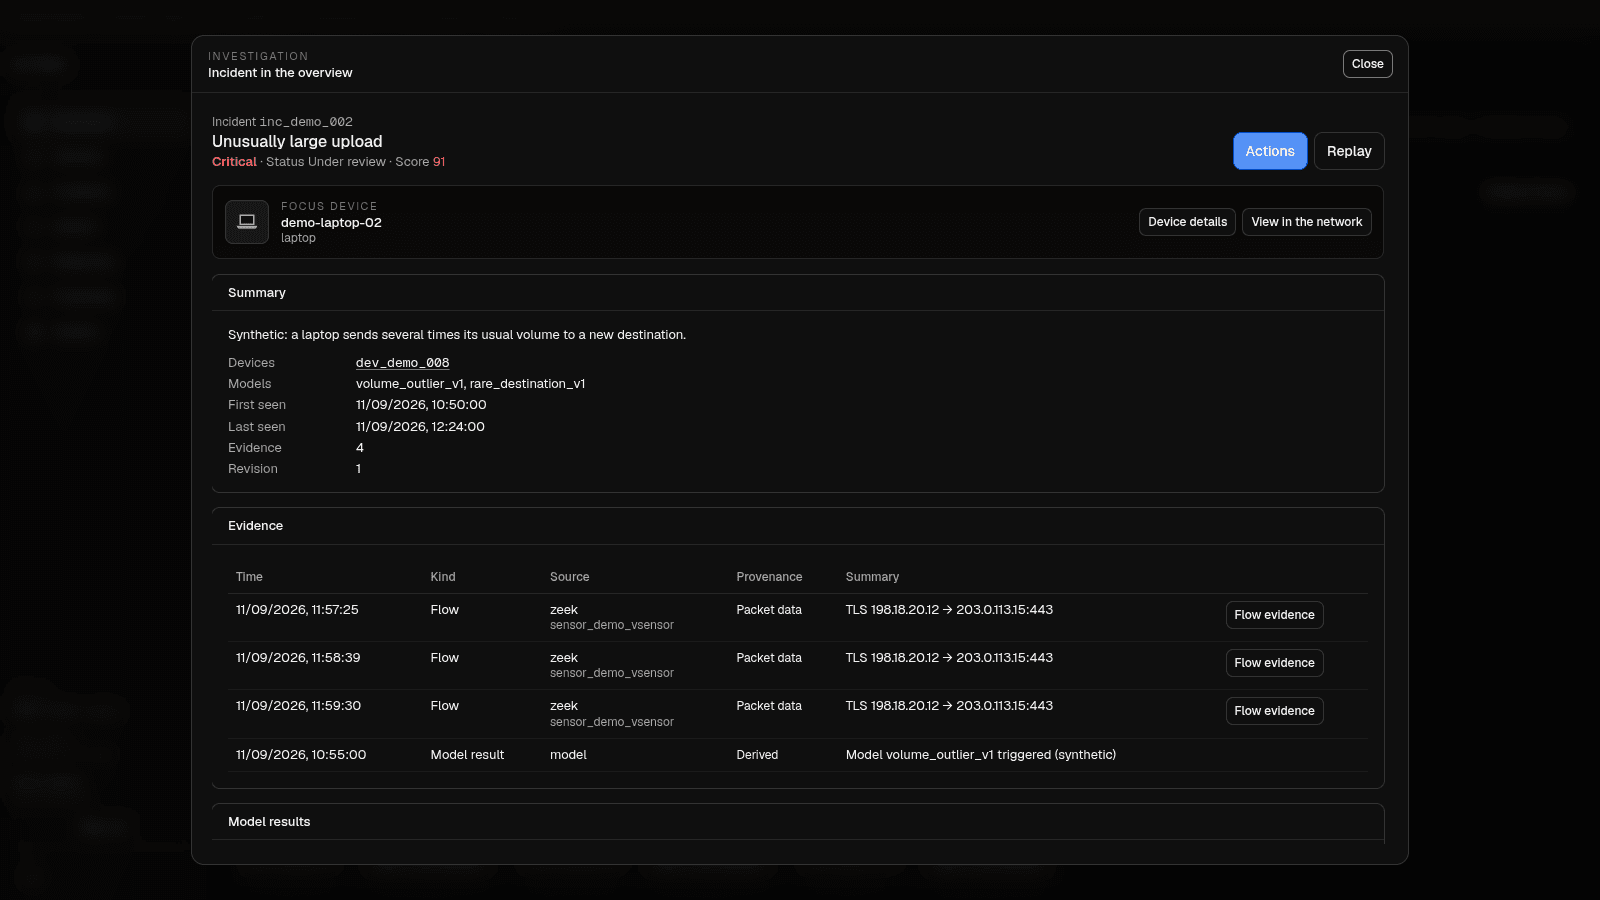
Task: Click the incident ID inc_demo_002
Action: 306,122
